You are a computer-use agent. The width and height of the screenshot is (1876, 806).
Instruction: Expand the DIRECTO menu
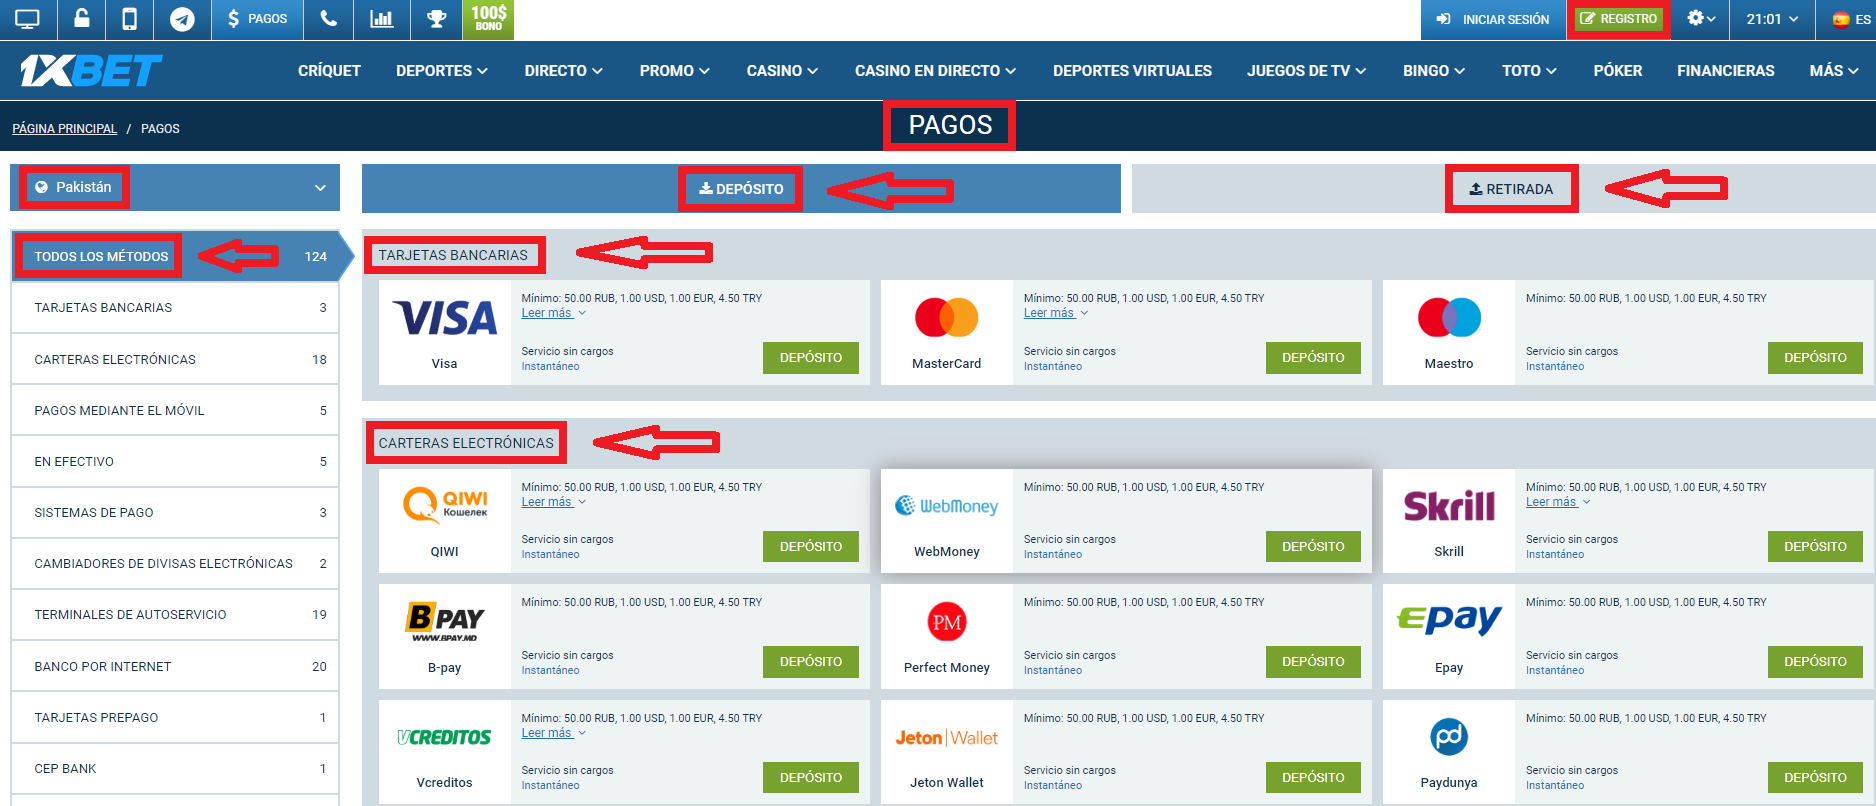(564, 71)
